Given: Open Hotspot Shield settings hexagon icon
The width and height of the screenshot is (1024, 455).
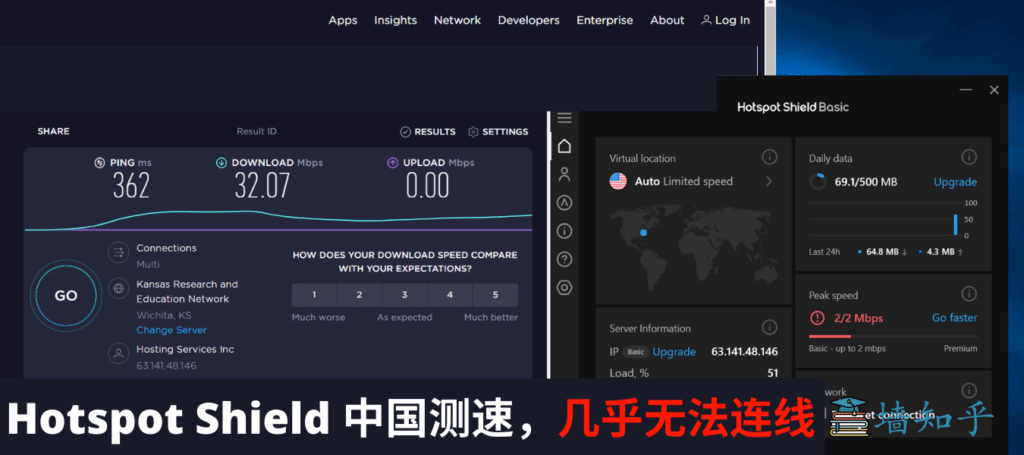Looking at the screenshot, I should click(564, 287).
